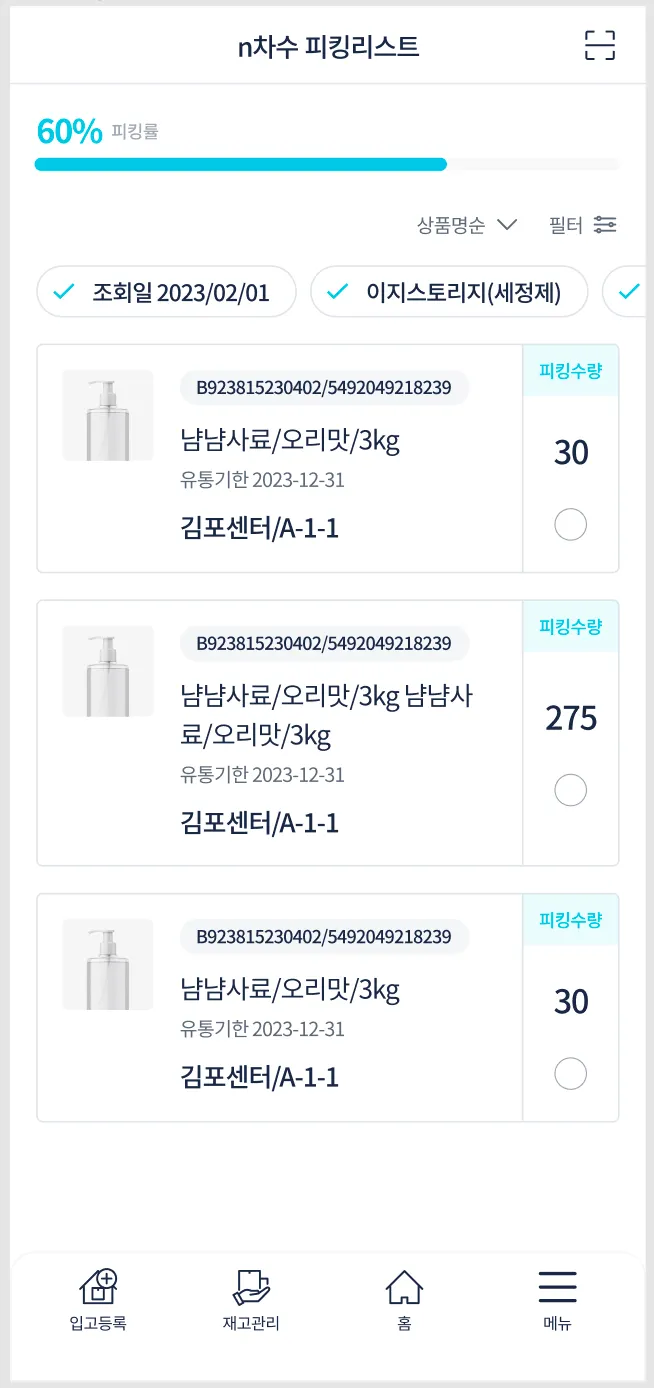Open 입고등록 warehouse receiving icon
Image resolution: width=654 pixels, height=1388 pixels.
coord(98,1287)
